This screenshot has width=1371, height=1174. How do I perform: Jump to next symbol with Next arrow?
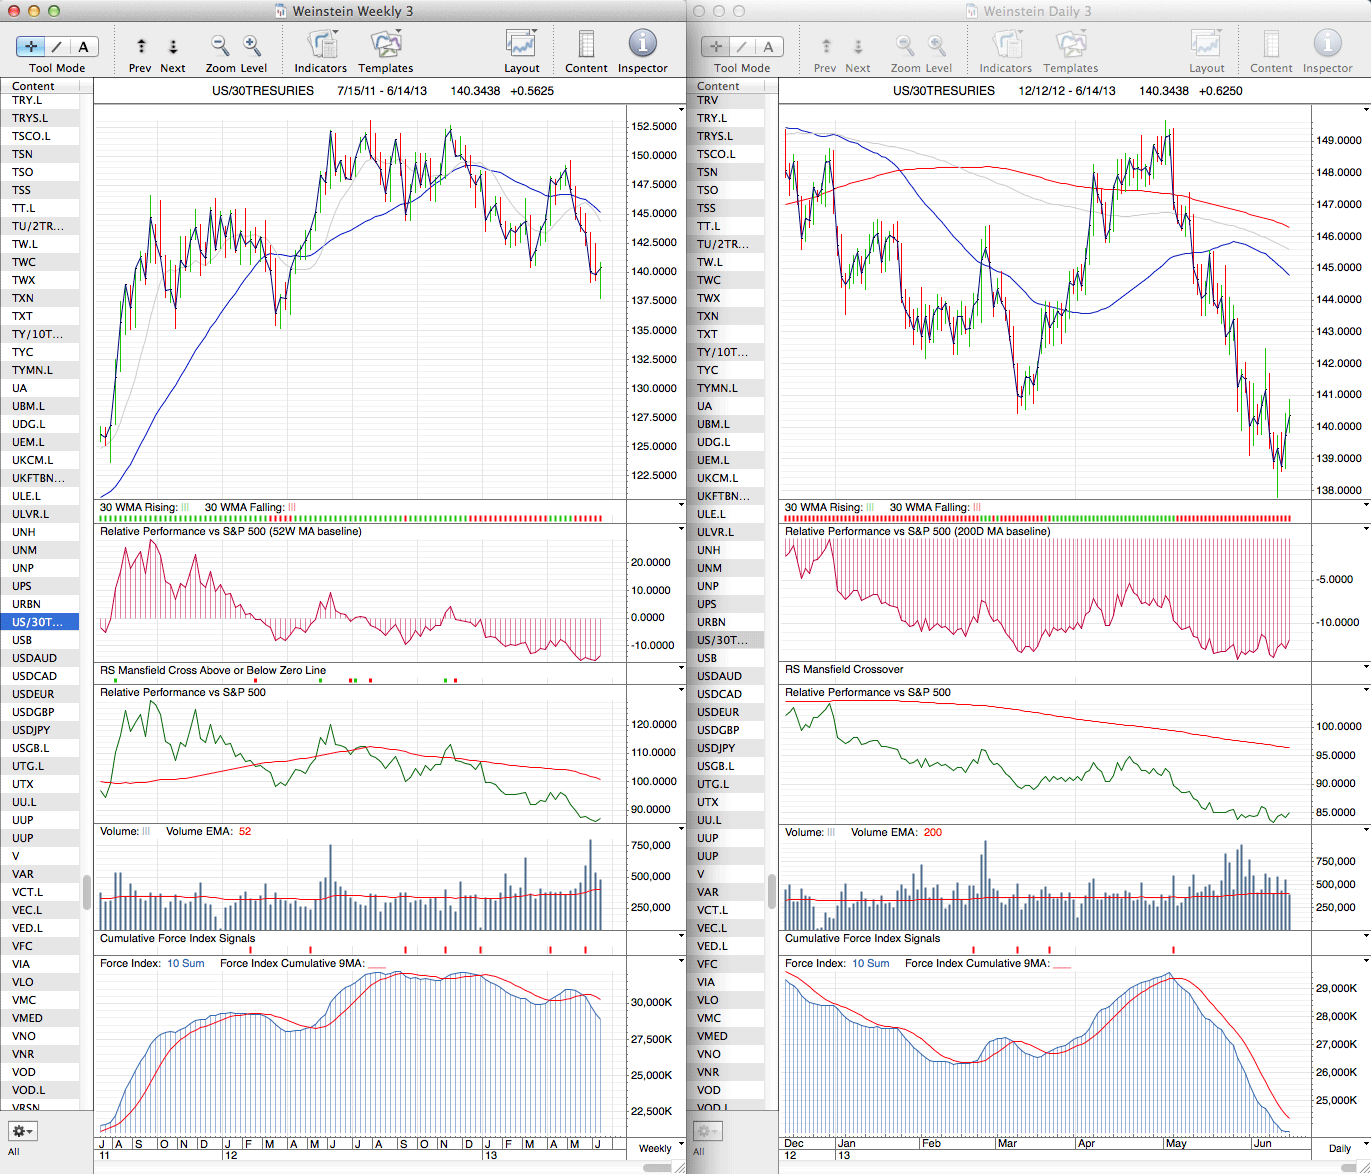tap(173, 46)
